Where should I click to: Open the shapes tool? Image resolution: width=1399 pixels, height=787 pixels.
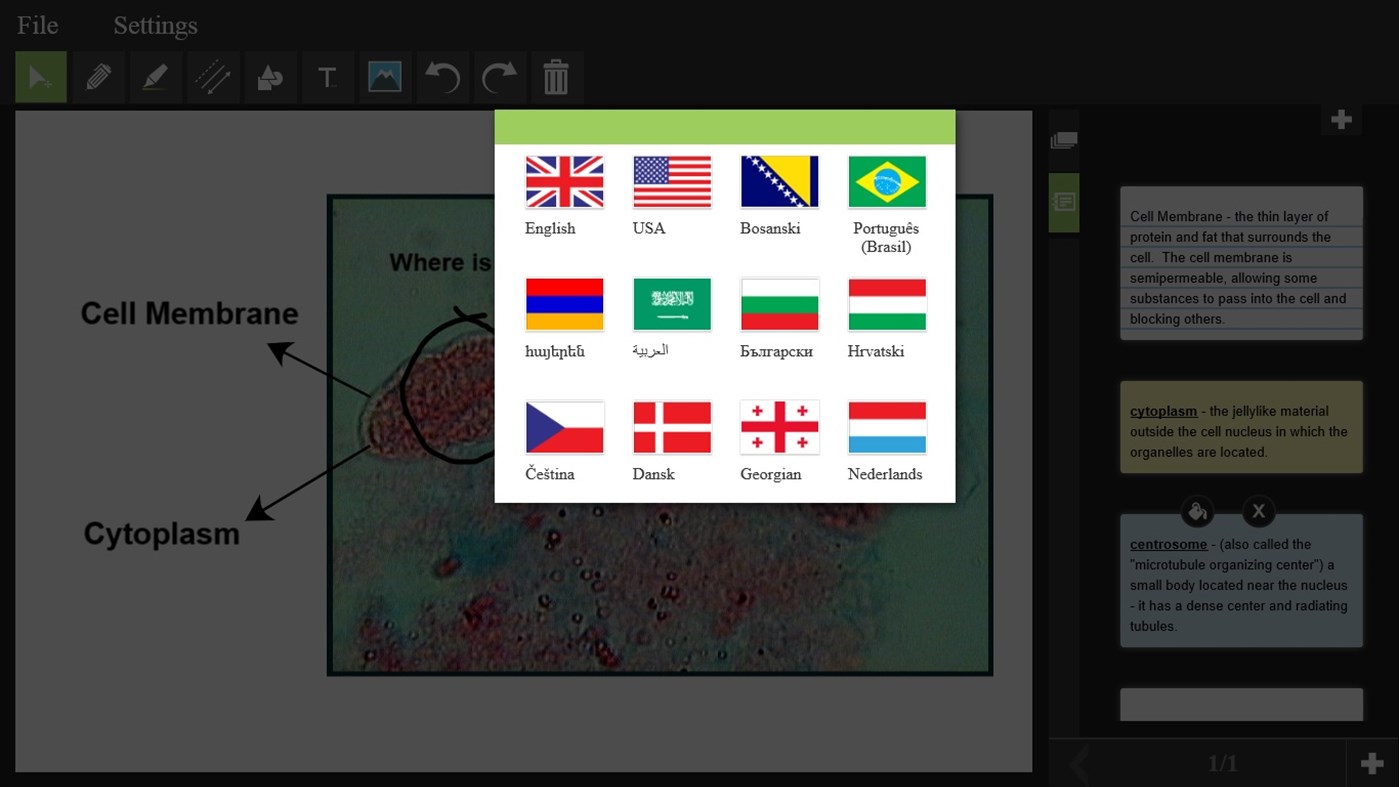coord(269,77)
